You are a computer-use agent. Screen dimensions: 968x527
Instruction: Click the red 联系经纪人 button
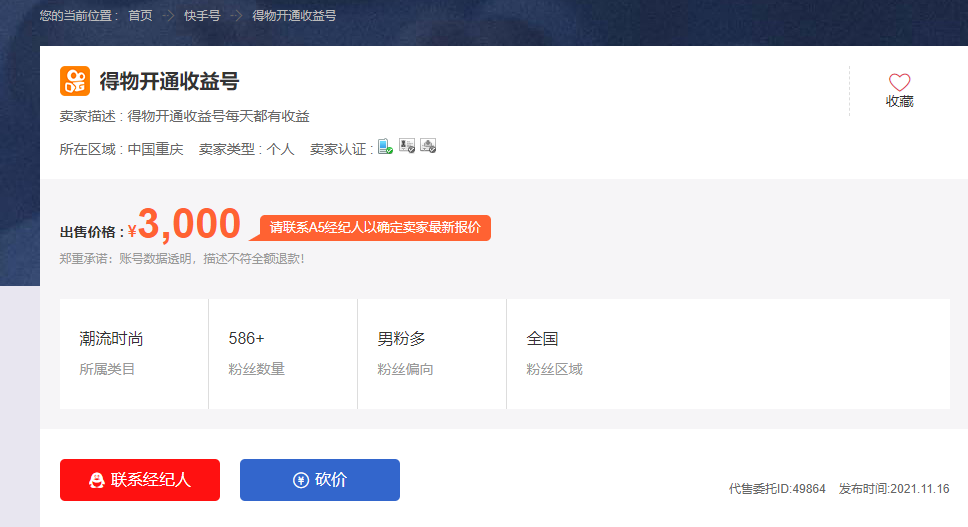[140, 480]
